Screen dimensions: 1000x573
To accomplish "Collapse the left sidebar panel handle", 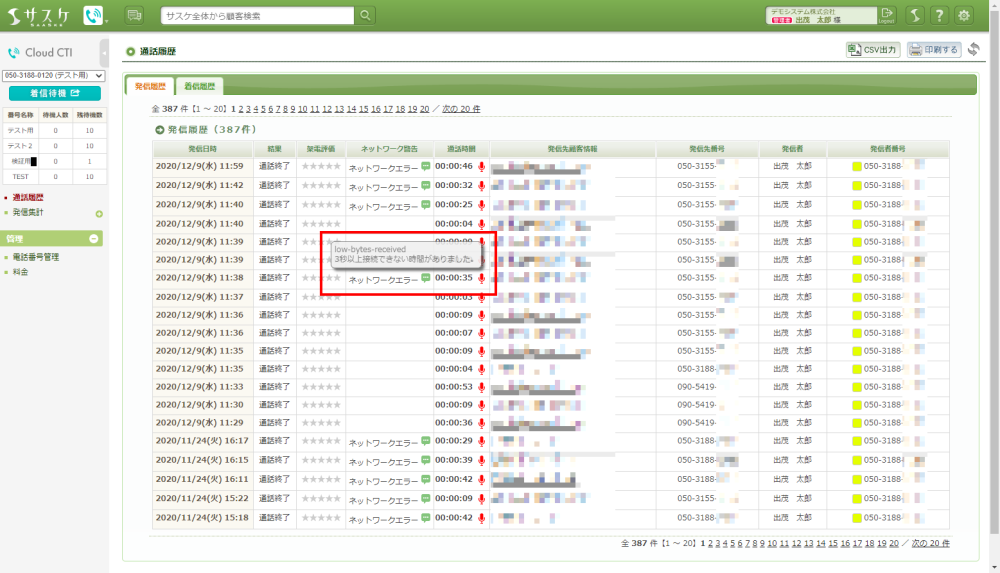I will pos(105,53).
